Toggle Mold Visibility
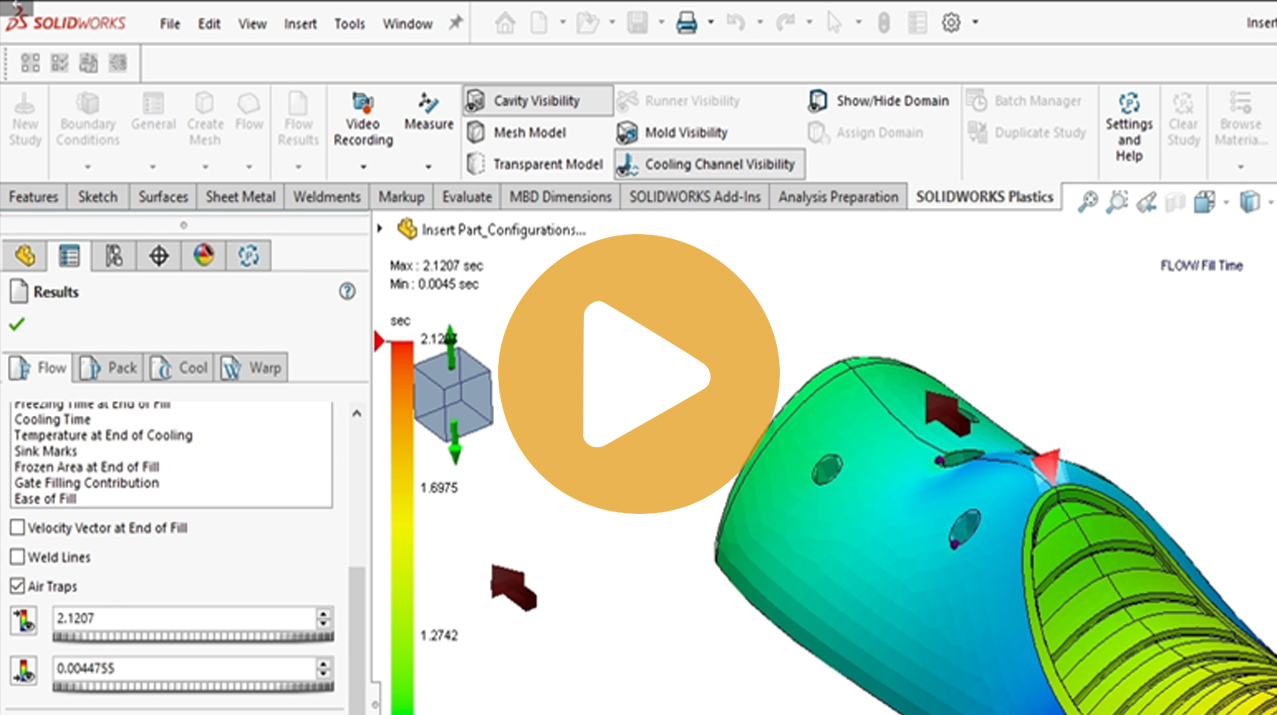 click(x=627, y=132)
